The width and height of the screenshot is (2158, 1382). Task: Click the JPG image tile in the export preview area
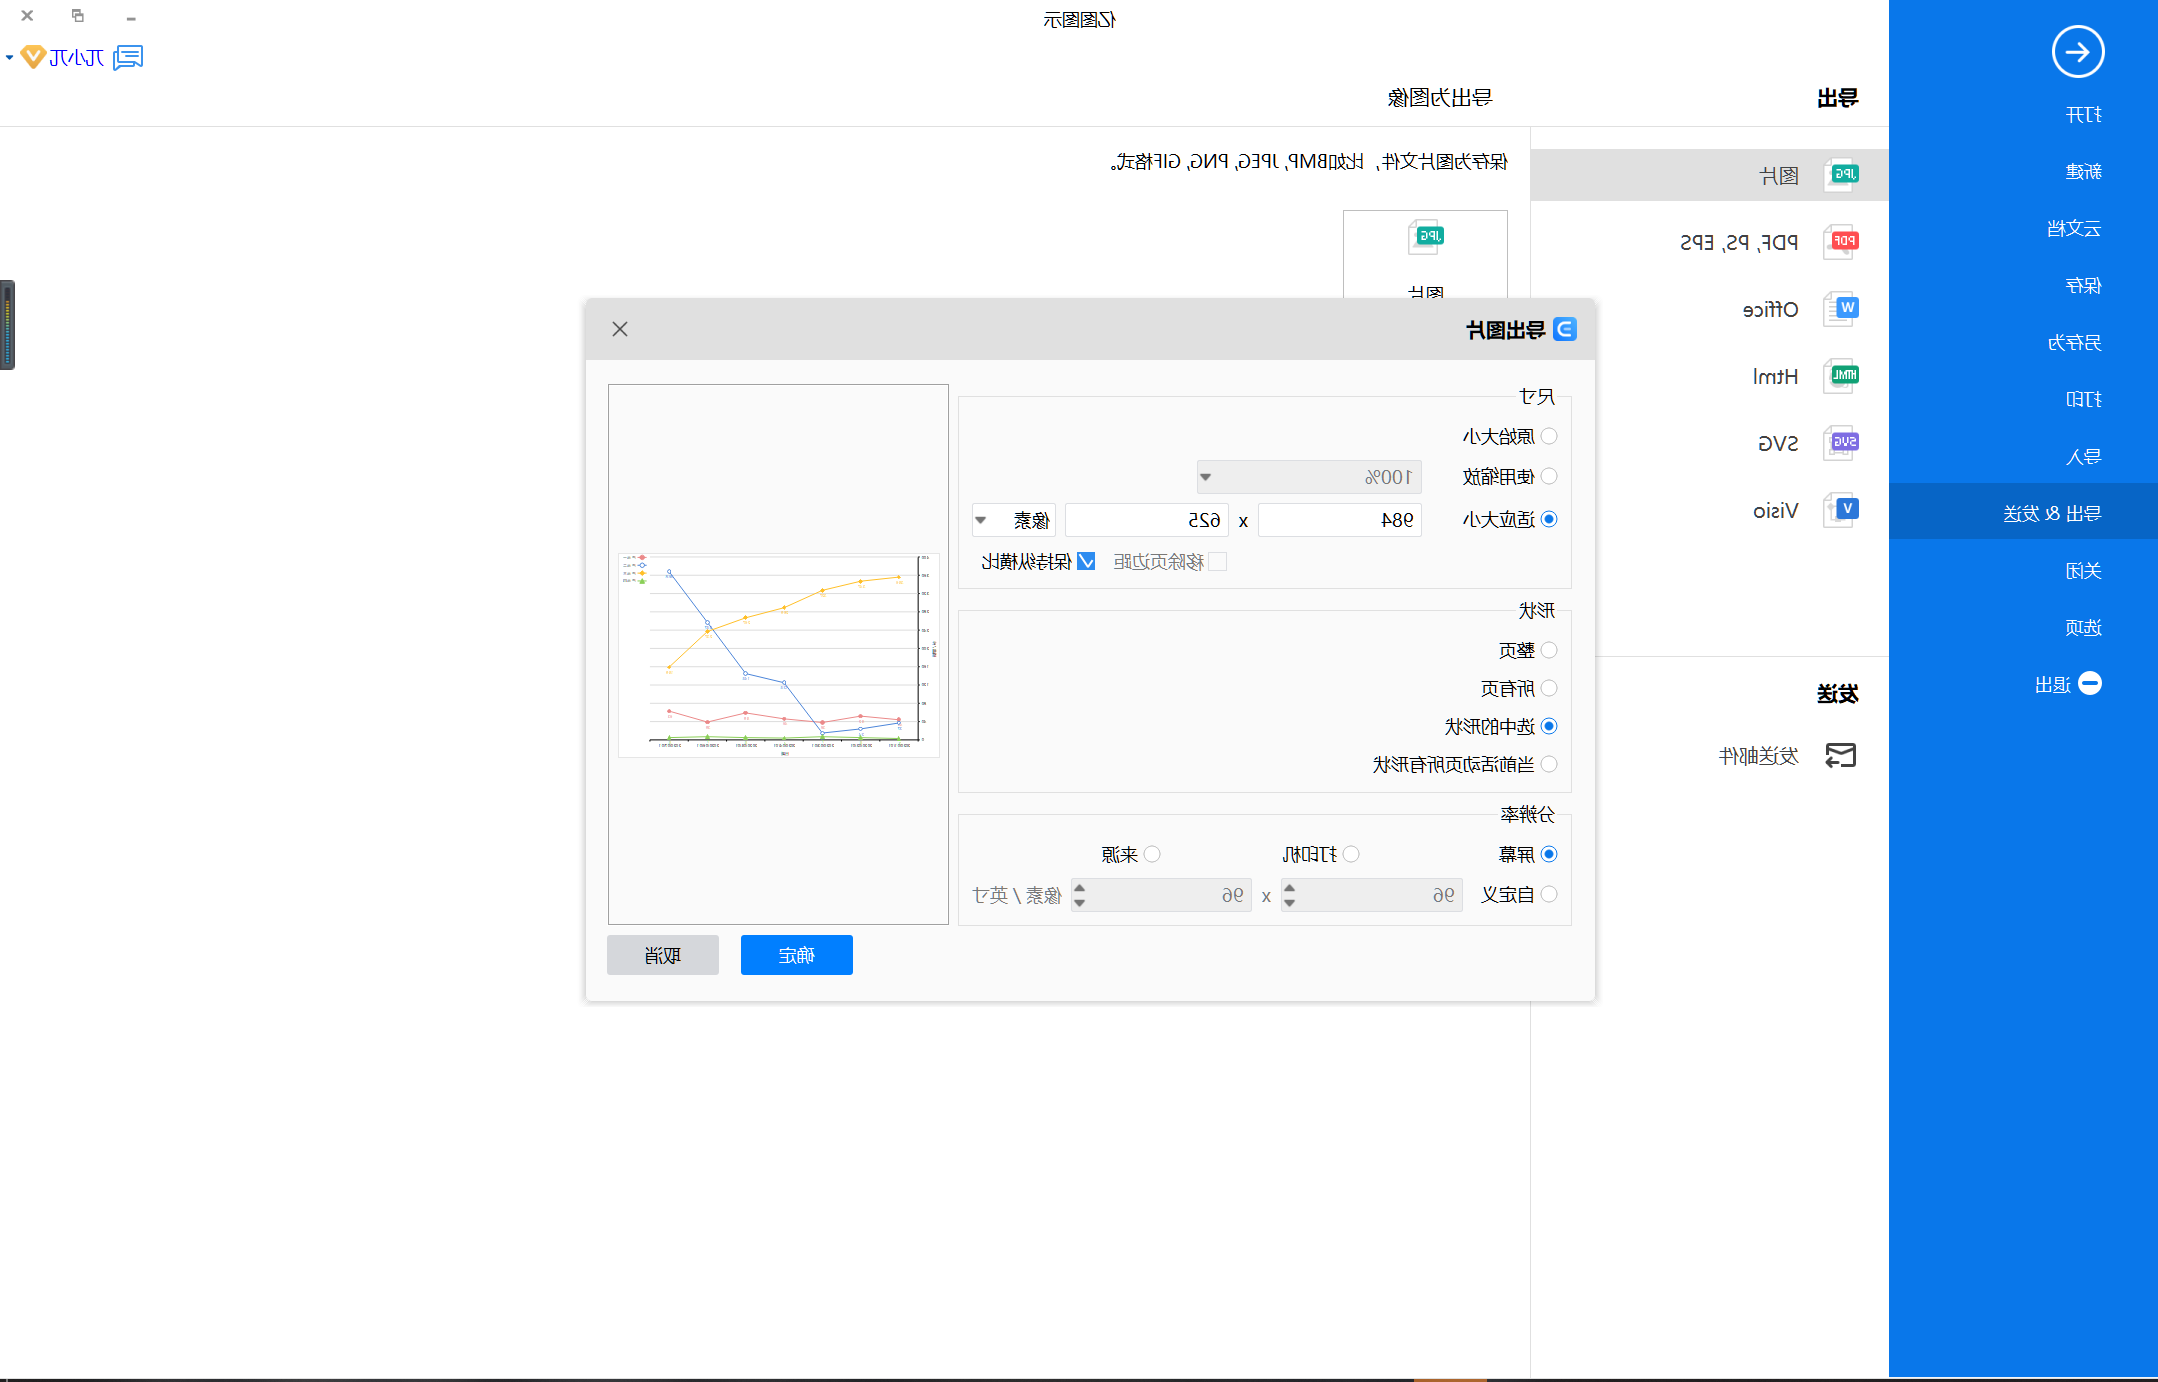pyautogui.click(x=1425, y=255)
